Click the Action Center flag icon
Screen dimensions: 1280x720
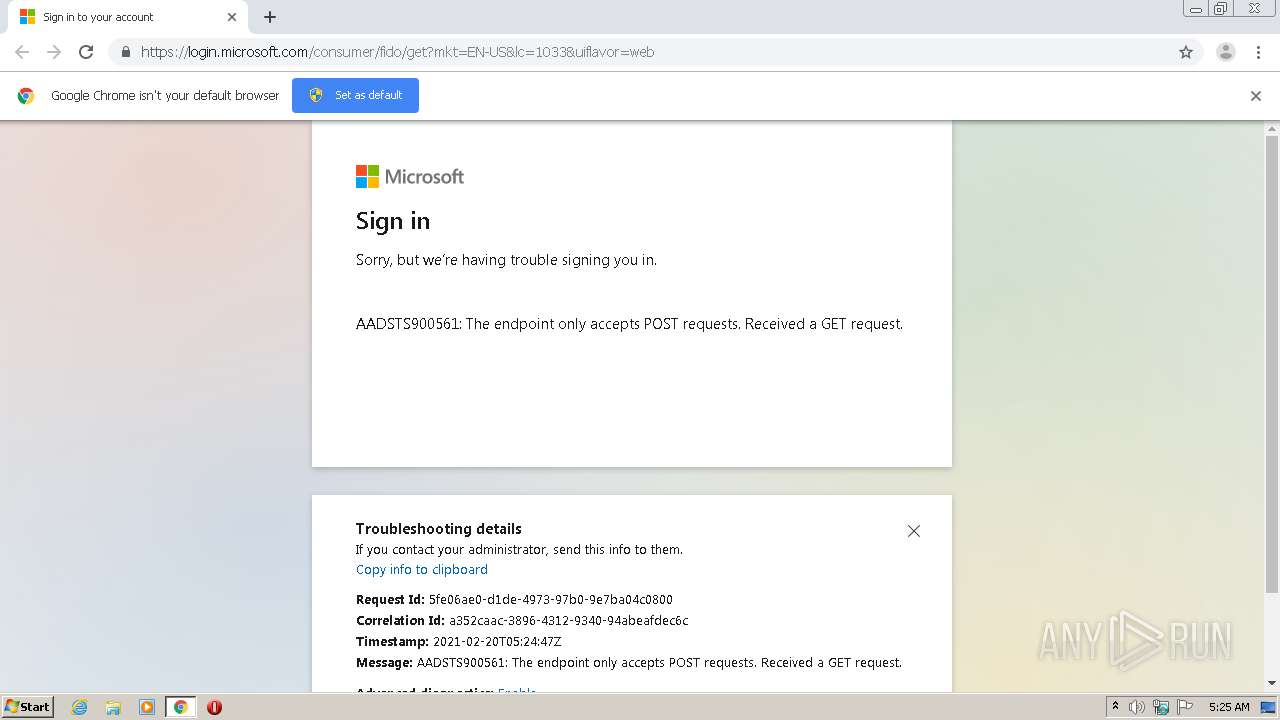(x=1185, y=707)
